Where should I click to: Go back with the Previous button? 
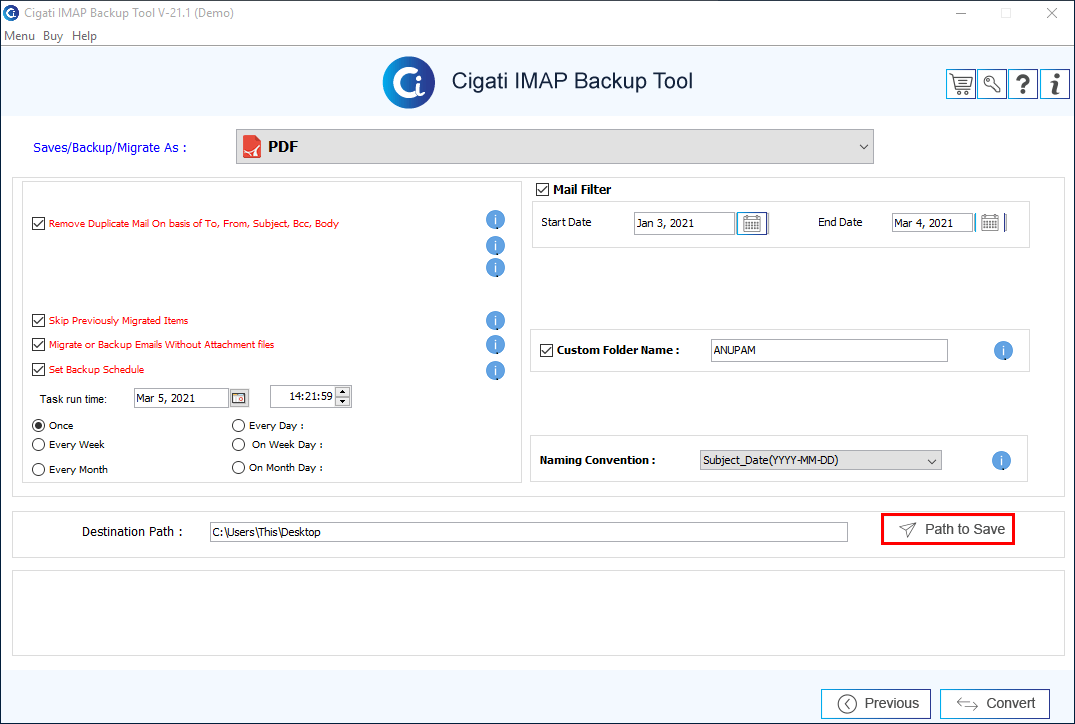pos(875,703)
